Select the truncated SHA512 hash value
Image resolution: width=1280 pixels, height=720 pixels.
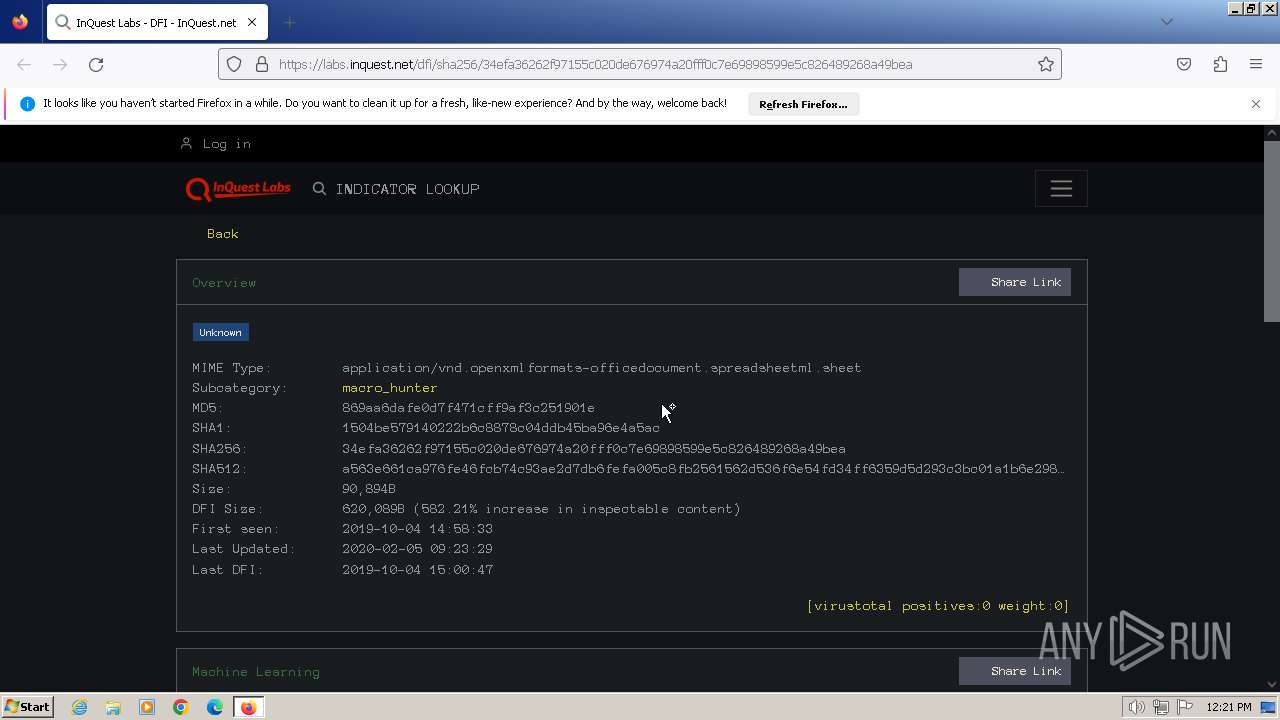point(703,469)
